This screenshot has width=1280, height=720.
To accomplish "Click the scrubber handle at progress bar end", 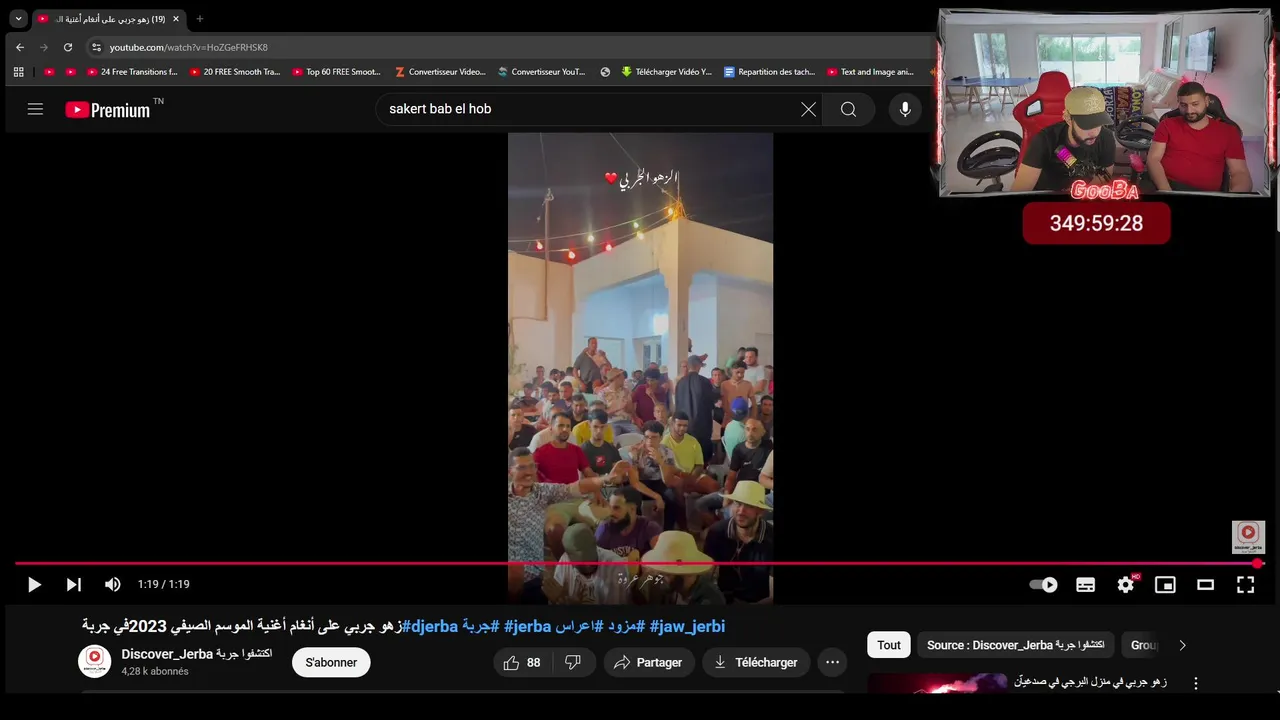I will (1258, 563).
